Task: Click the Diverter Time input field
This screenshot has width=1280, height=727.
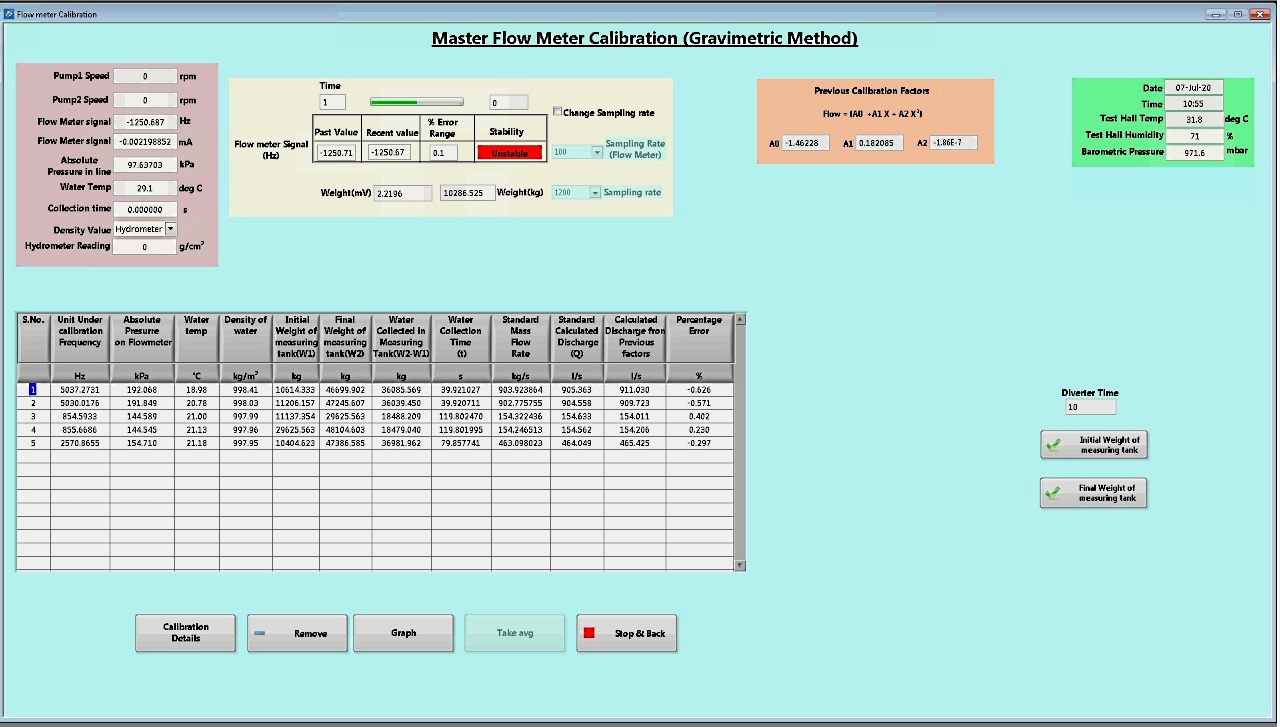Action: 1089,406
